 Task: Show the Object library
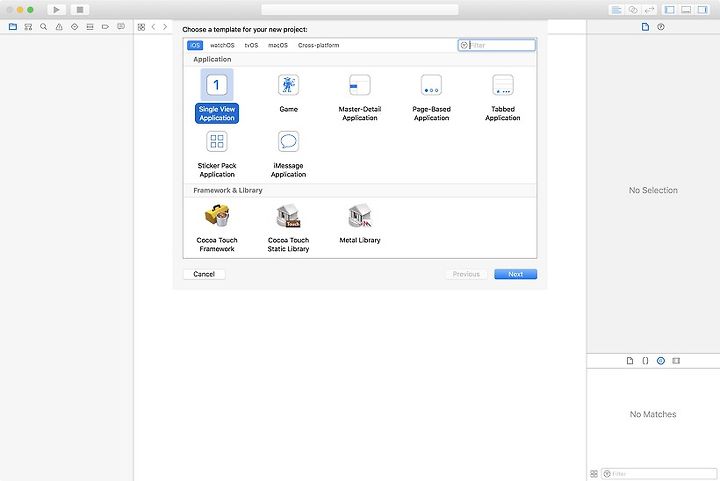point(661,361)
